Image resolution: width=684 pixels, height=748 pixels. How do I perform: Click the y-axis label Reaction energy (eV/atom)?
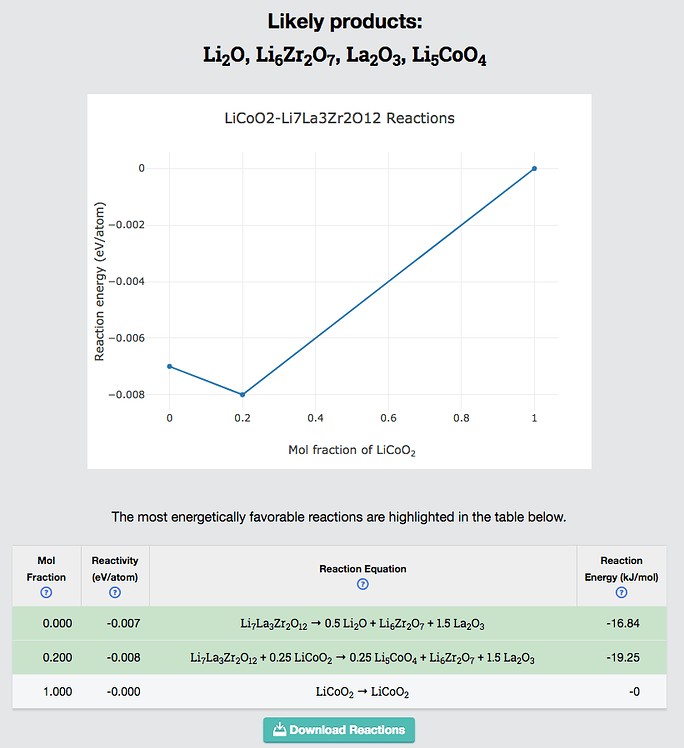99,281
